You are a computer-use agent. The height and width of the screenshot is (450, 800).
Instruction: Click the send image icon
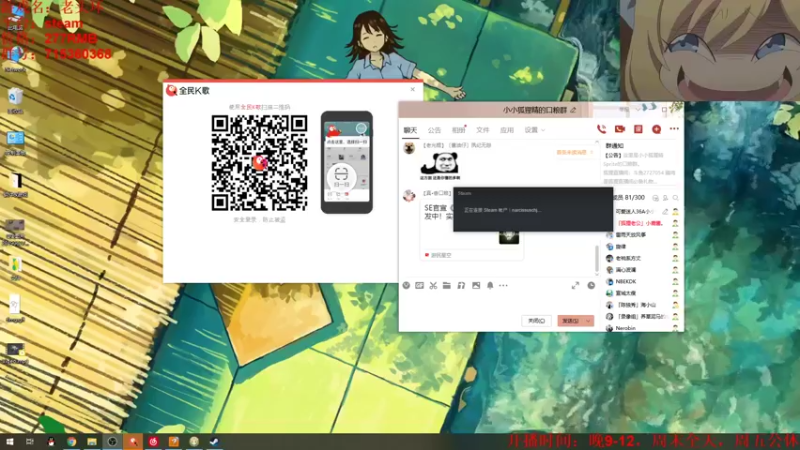[476, 286]
